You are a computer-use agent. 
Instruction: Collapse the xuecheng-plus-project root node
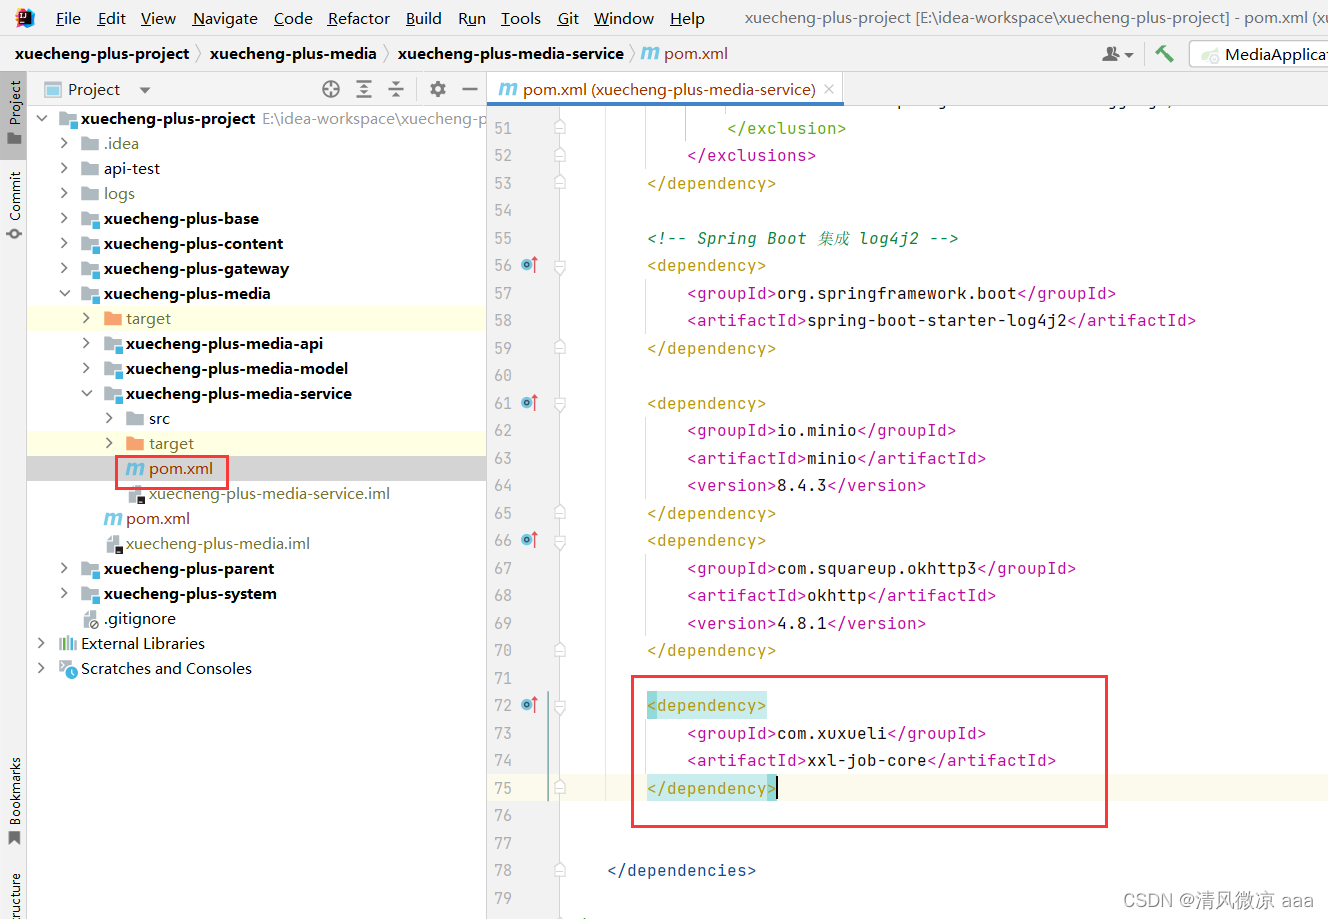[x=42, y=118]
